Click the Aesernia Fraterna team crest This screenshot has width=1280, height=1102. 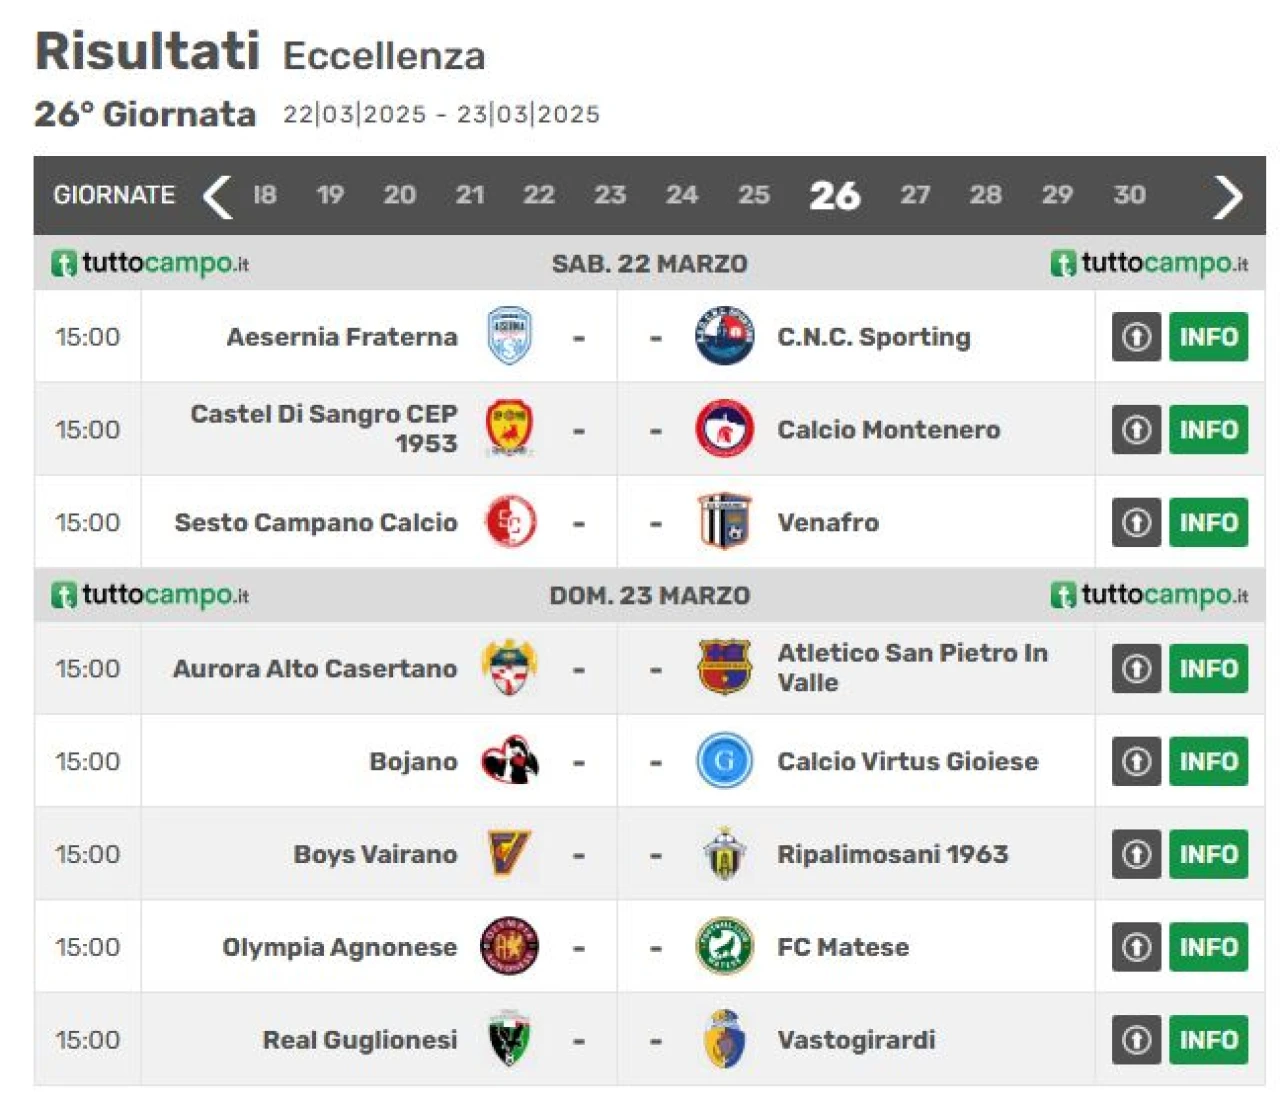click(509, 337)
